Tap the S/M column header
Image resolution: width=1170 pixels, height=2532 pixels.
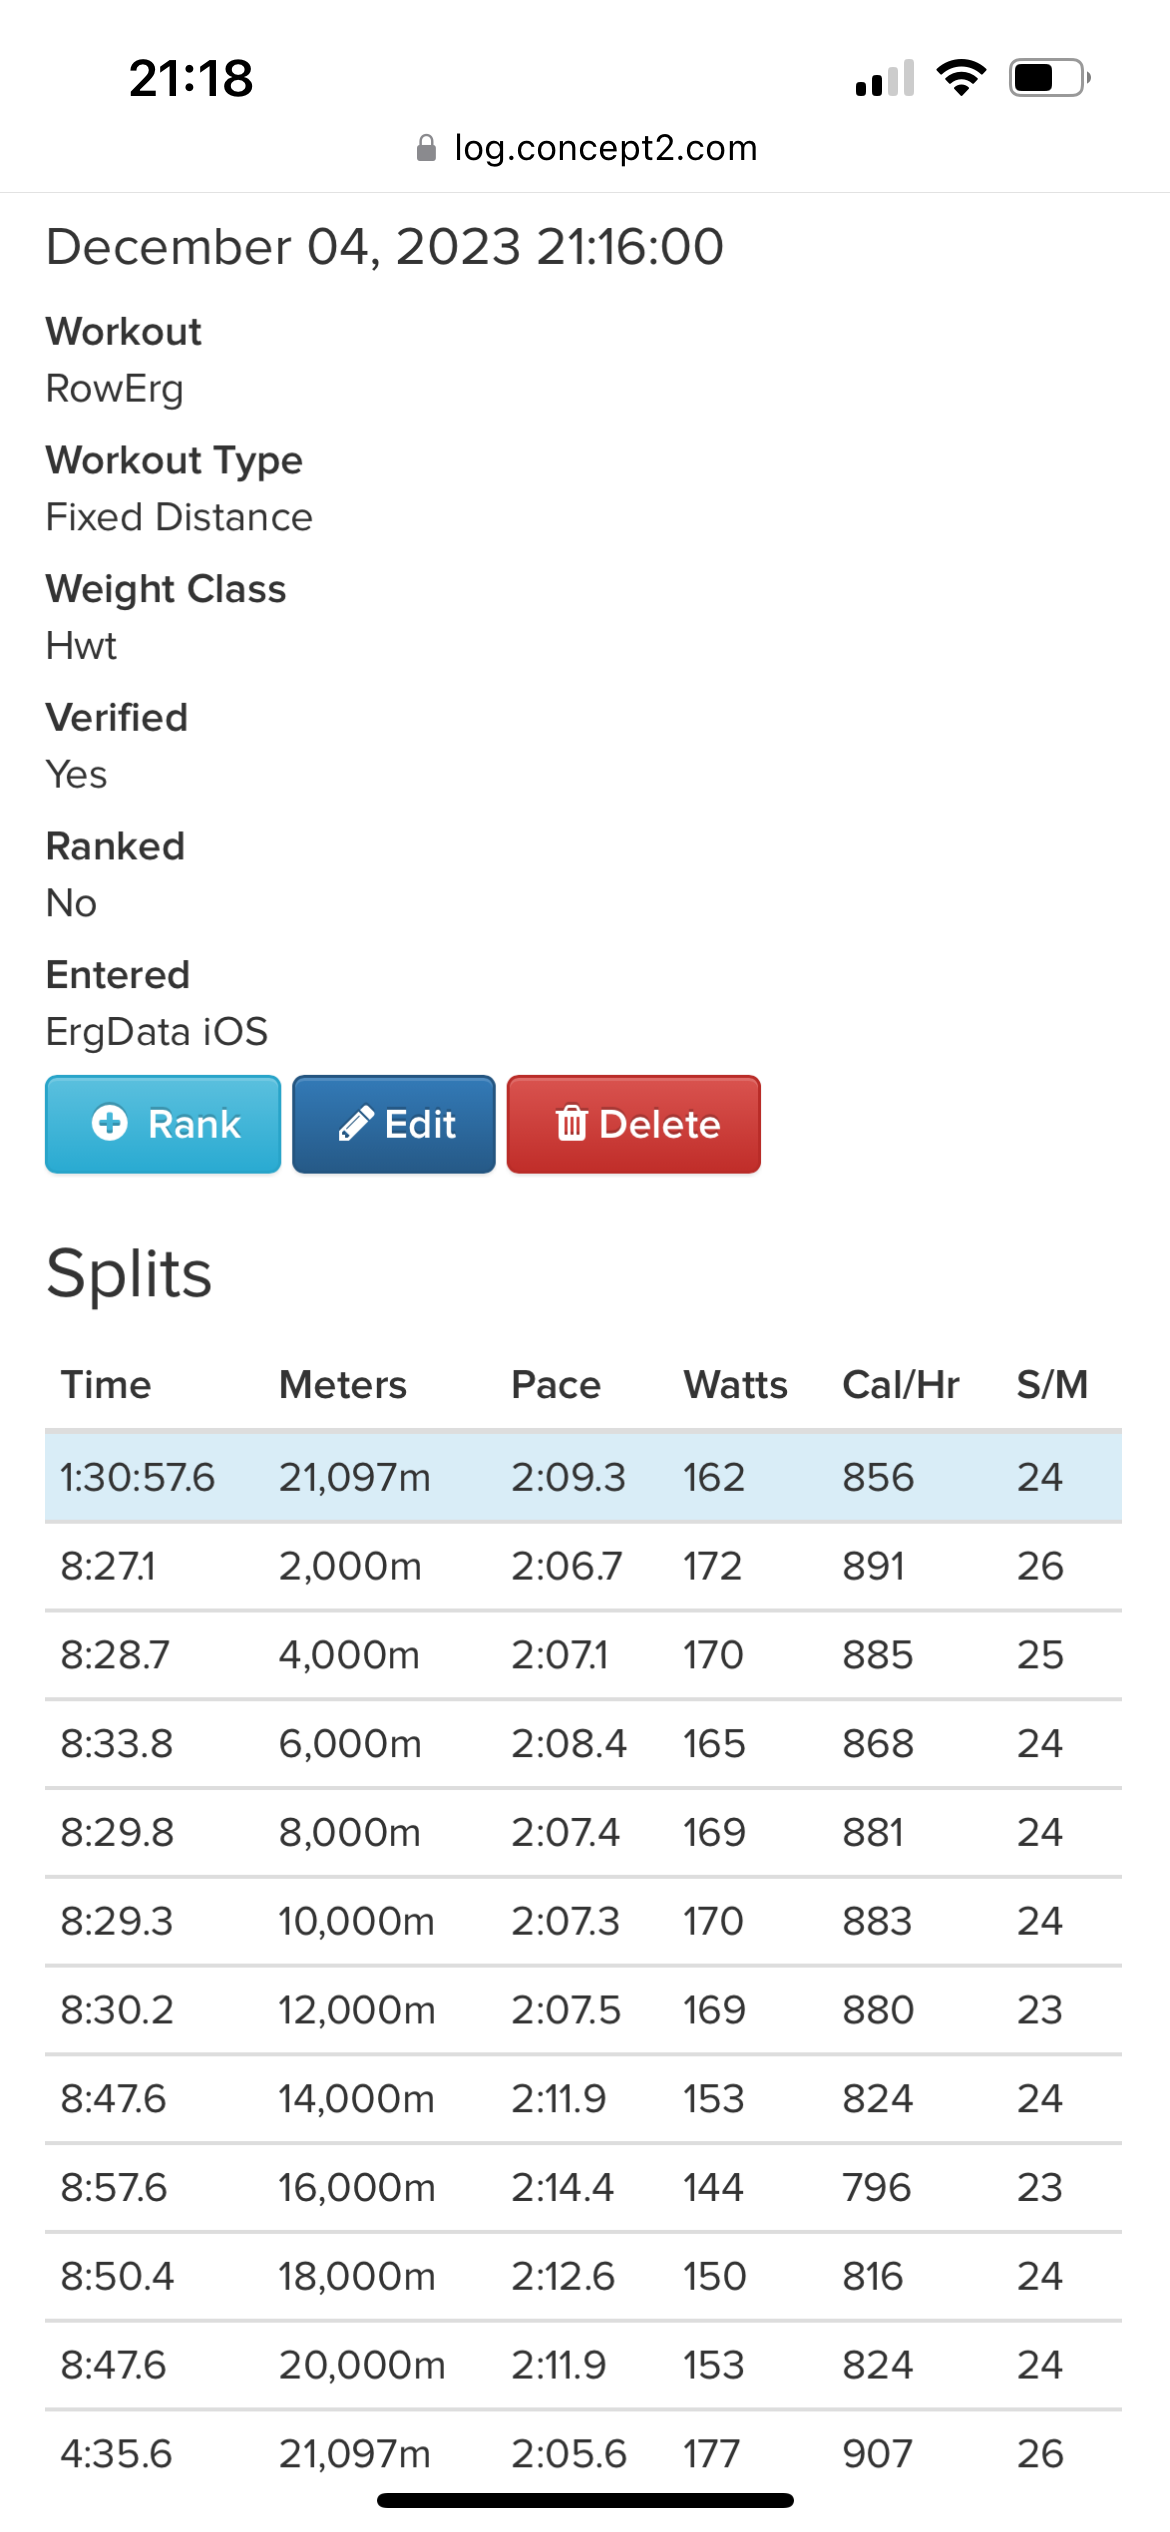tap(1052, 1385)
